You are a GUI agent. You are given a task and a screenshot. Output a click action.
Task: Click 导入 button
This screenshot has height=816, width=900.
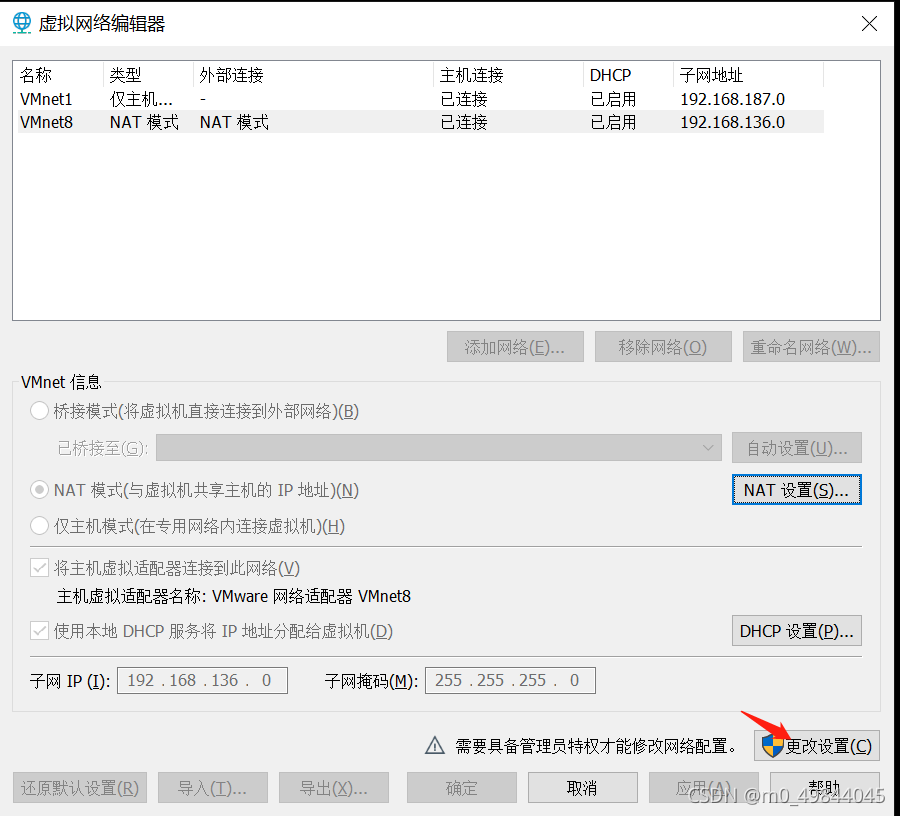(x=212, y=788)
